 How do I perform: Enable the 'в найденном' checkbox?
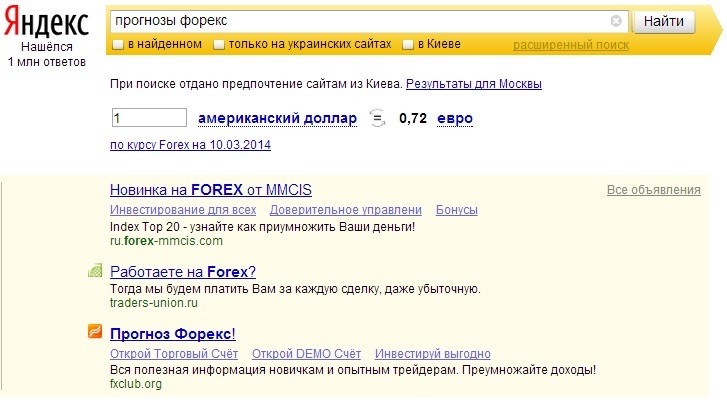tap(118, 45)
